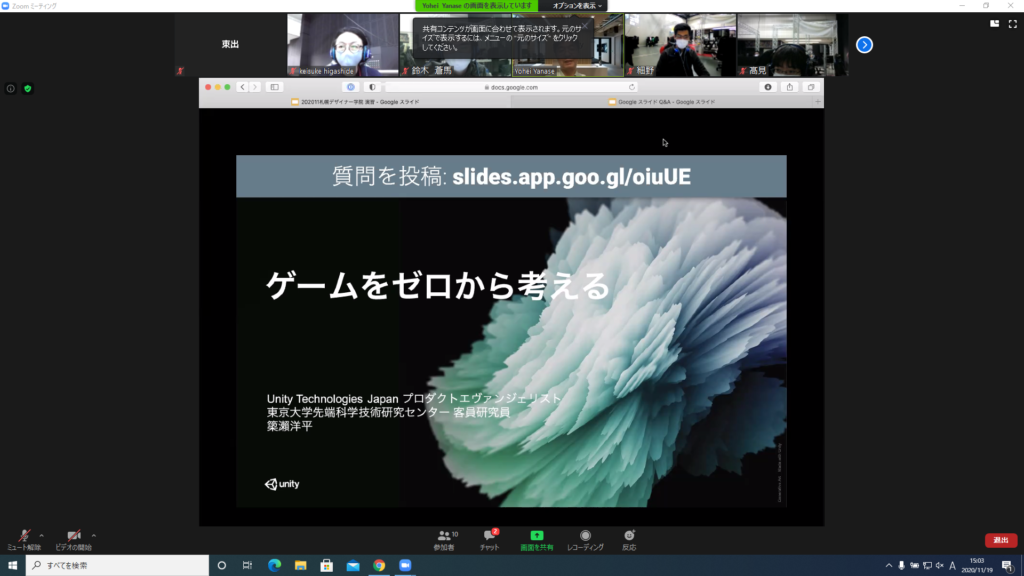Screen dimensions: 1024x576
Task: Show next participants with the blue arrow
Action: coord(864,45)
